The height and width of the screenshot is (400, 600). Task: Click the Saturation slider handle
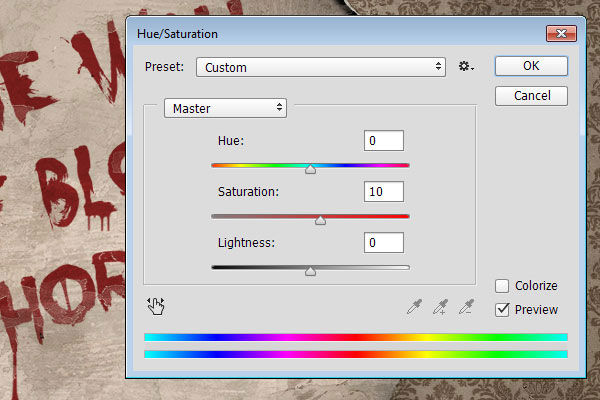320,220
